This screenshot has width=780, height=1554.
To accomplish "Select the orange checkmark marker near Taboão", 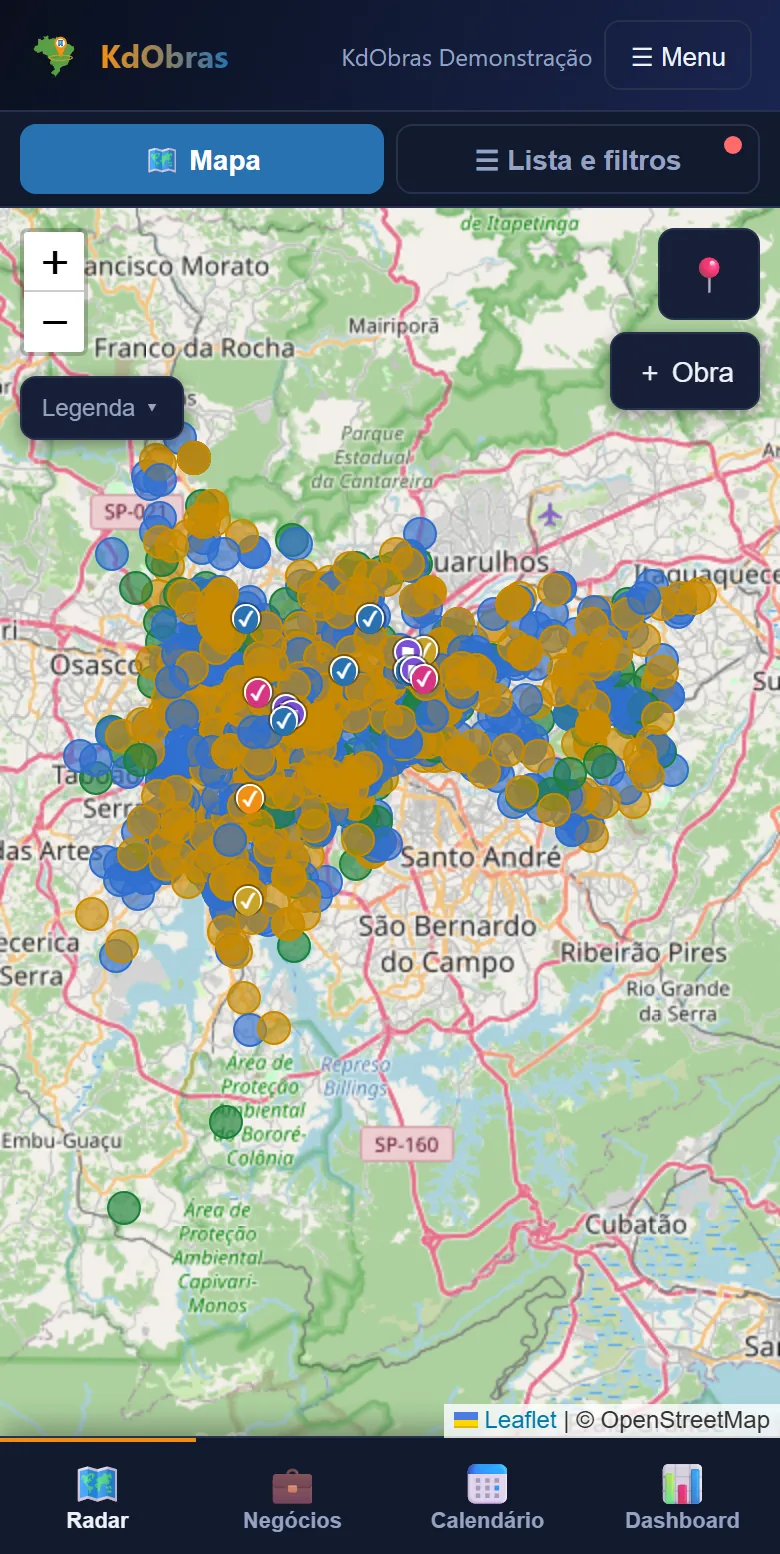I will pos(249,798).
